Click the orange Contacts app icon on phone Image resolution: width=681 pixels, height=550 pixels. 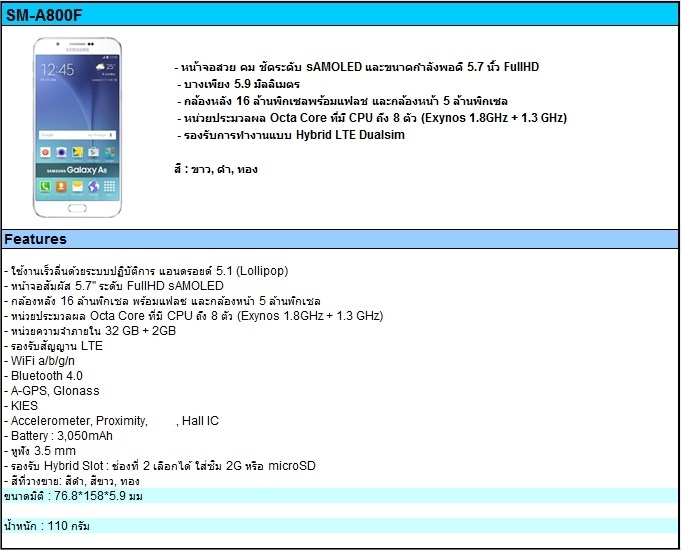point(61,187)
